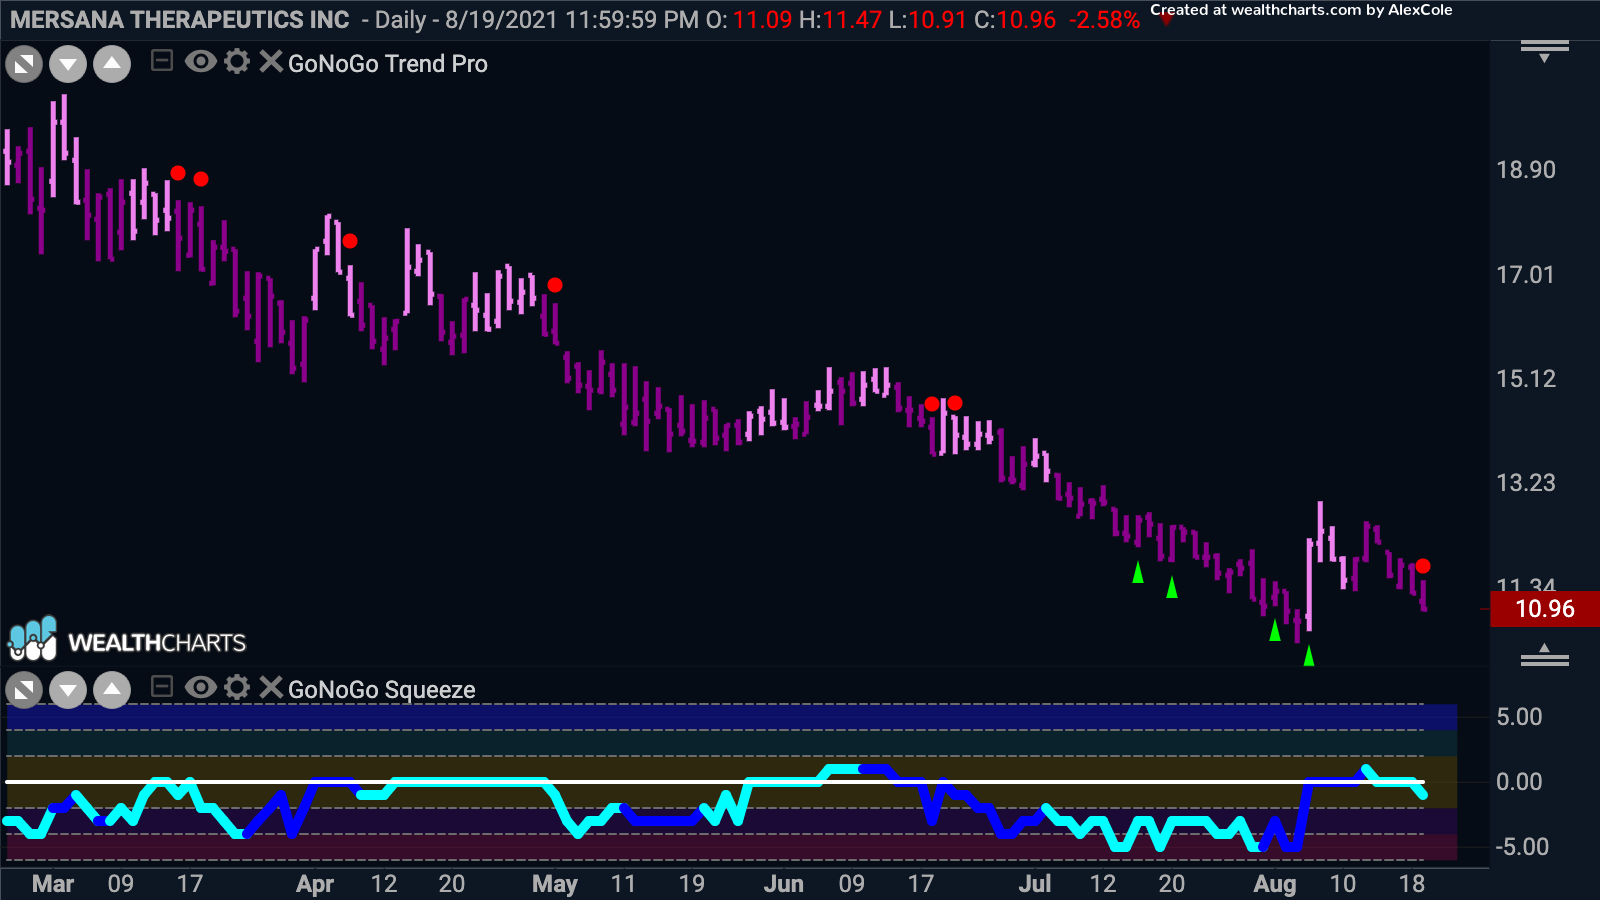The width and height of the screenshot is (1600, 900).
Task: Click the Jun date axis label
Action: (784, 884)
